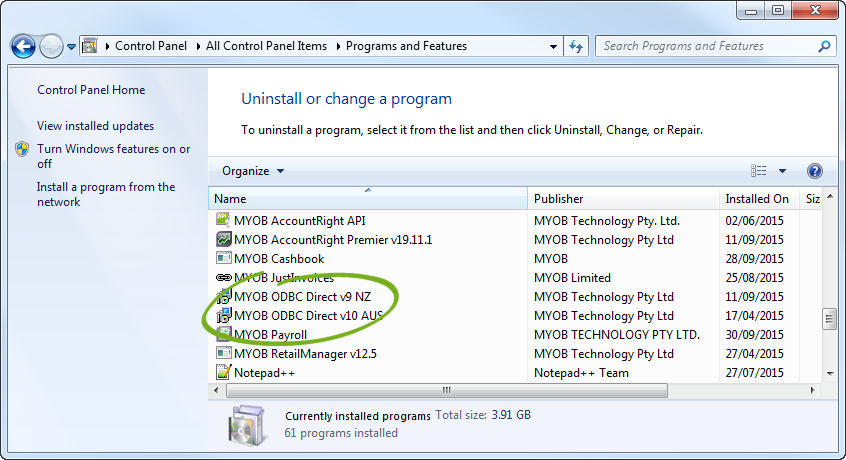Viewport: 846px width, 460px height.
Task: Select MYOB ODBC Direct v10 AUS
Action: 308,315
